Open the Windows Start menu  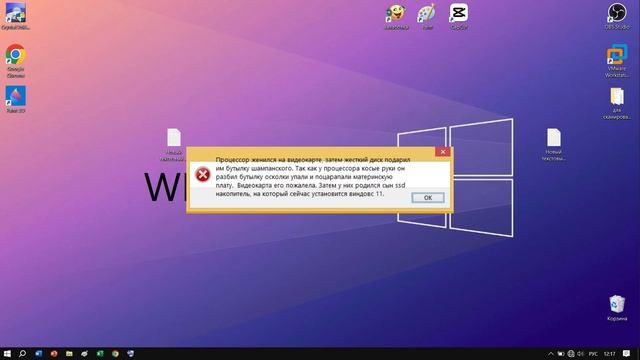(7, 353)
